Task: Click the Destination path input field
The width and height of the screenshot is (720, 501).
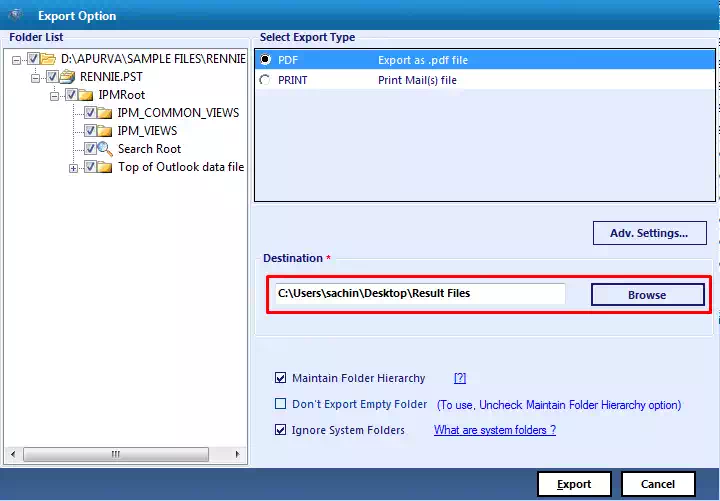Action: click(420, 293)
